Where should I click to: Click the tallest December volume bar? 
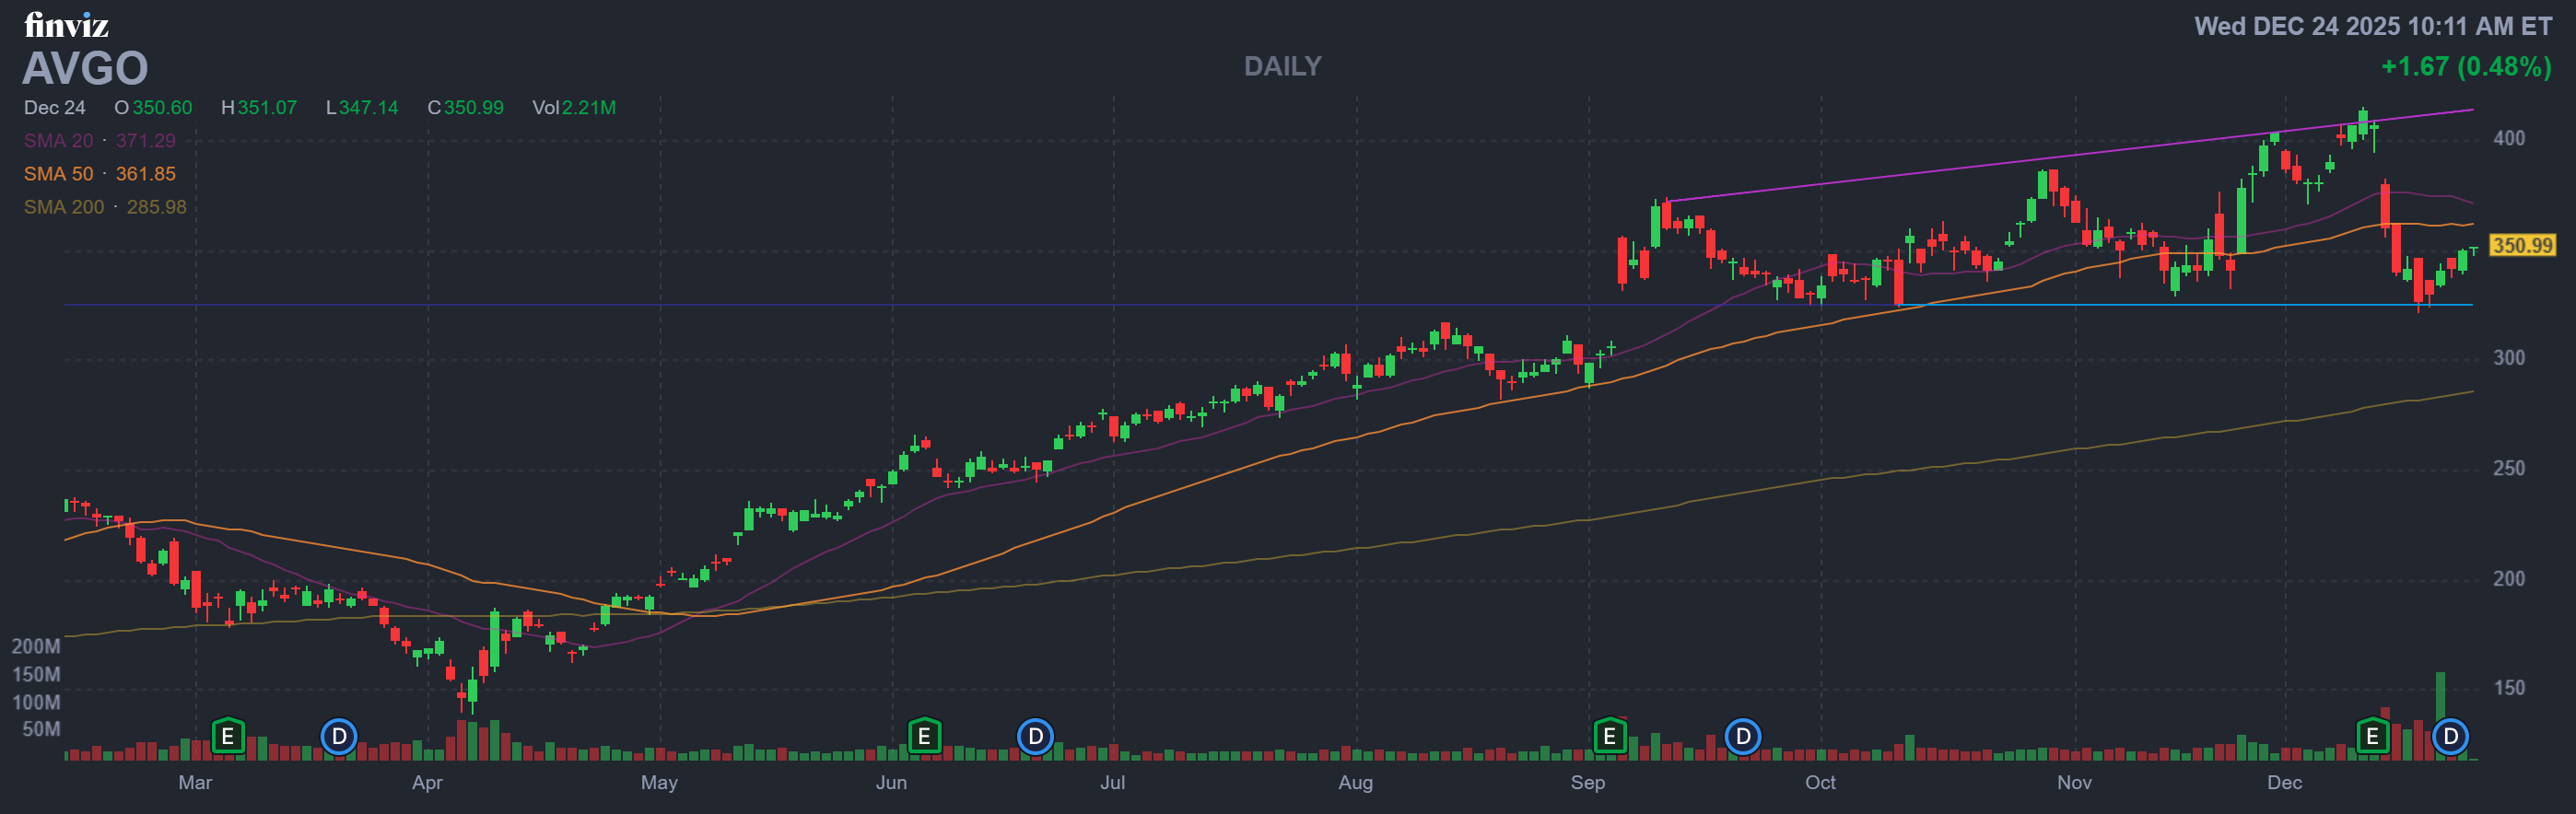[2440, 715]
